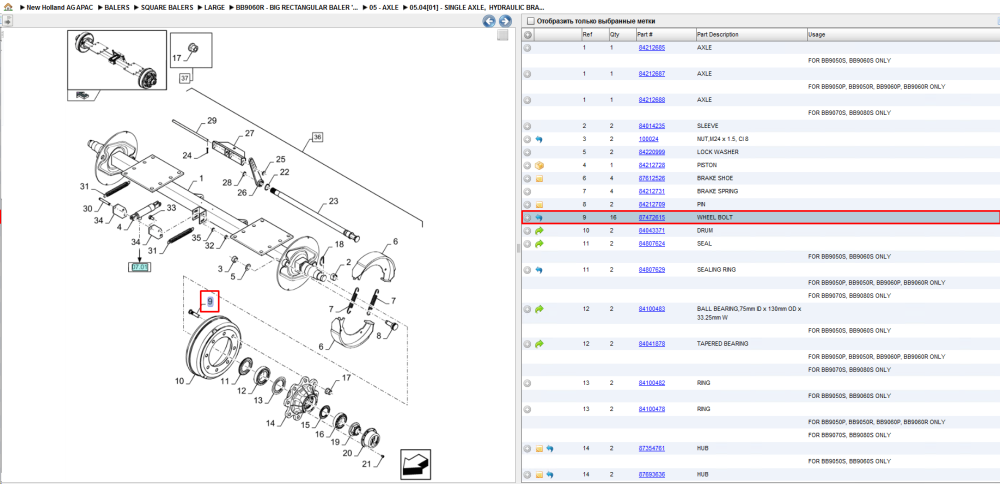Viewport: 1000px width, 484px height.
Task: Click the package icon in PISTON row
Action: click(x=539, y=165)
